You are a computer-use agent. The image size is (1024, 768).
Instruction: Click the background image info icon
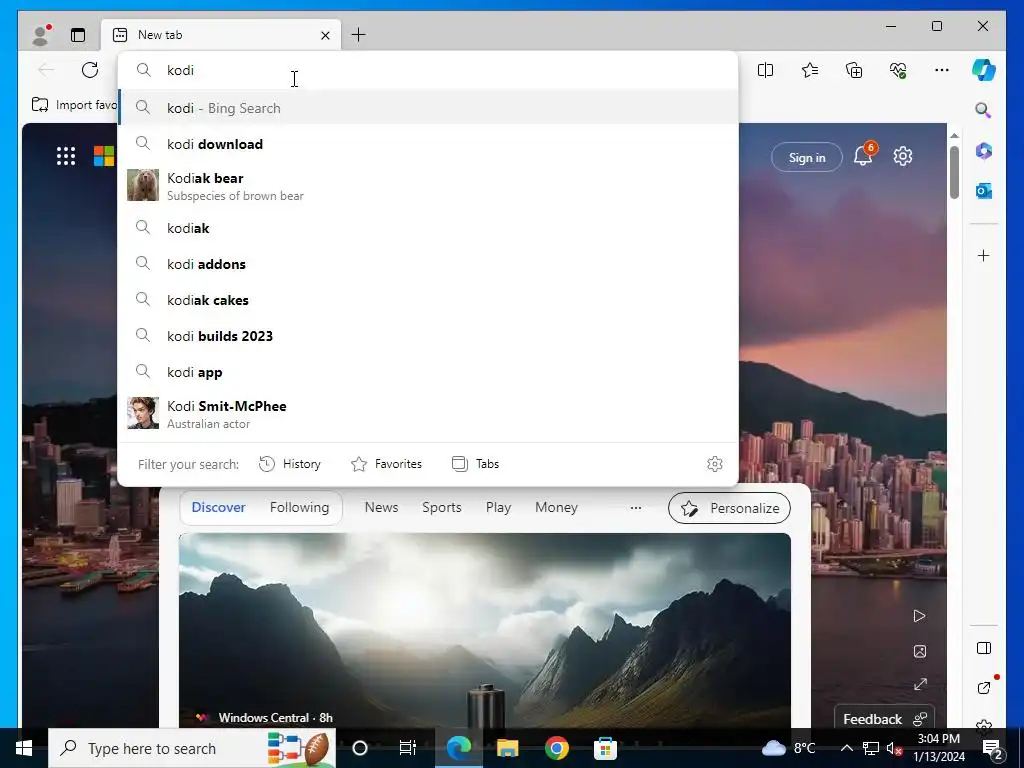920,651
